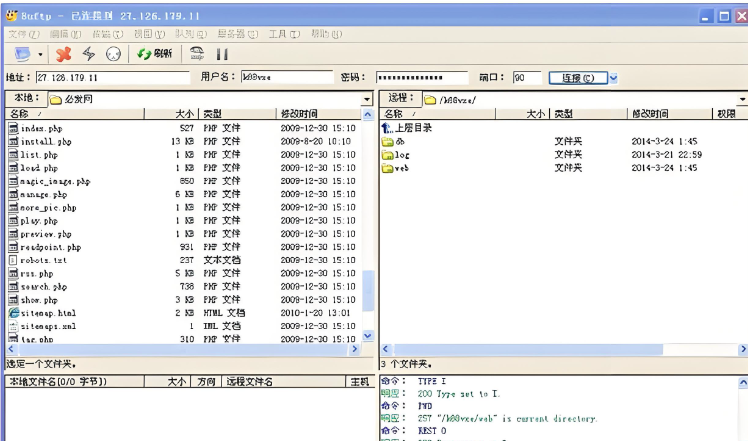
Task: Click the local file list vertical scrollbar
Action: click(367, 230)
